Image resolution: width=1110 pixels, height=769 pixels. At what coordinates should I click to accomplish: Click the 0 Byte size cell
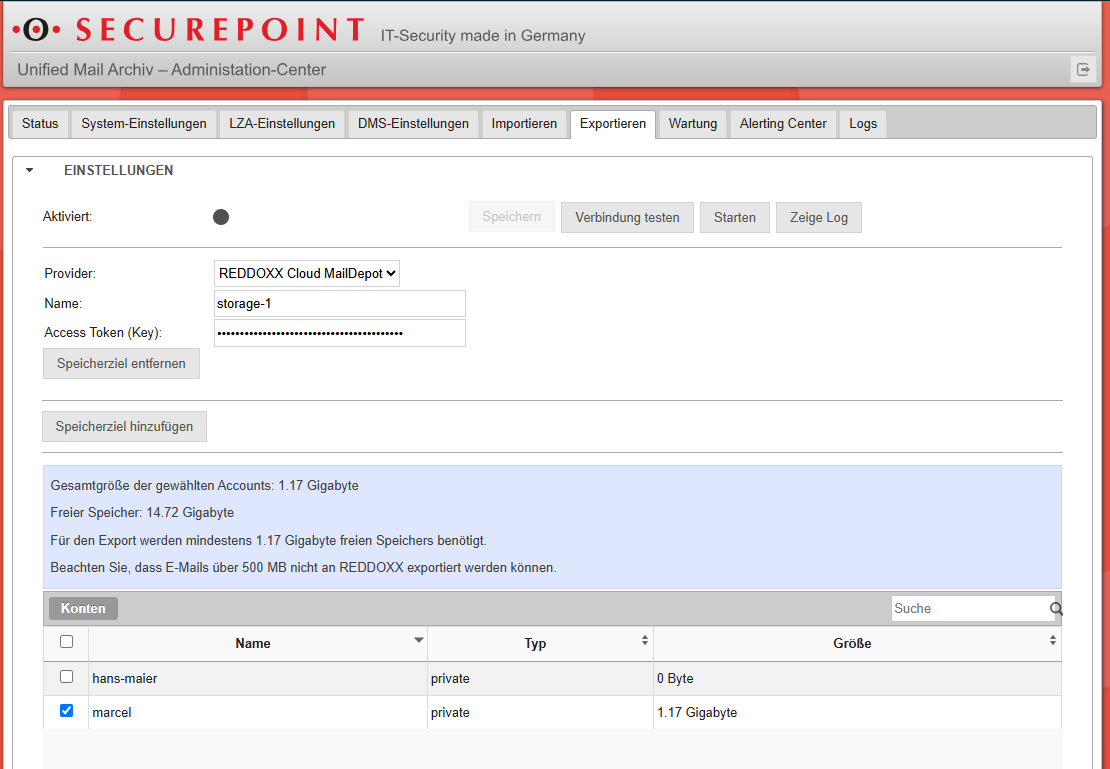point(857,678)
